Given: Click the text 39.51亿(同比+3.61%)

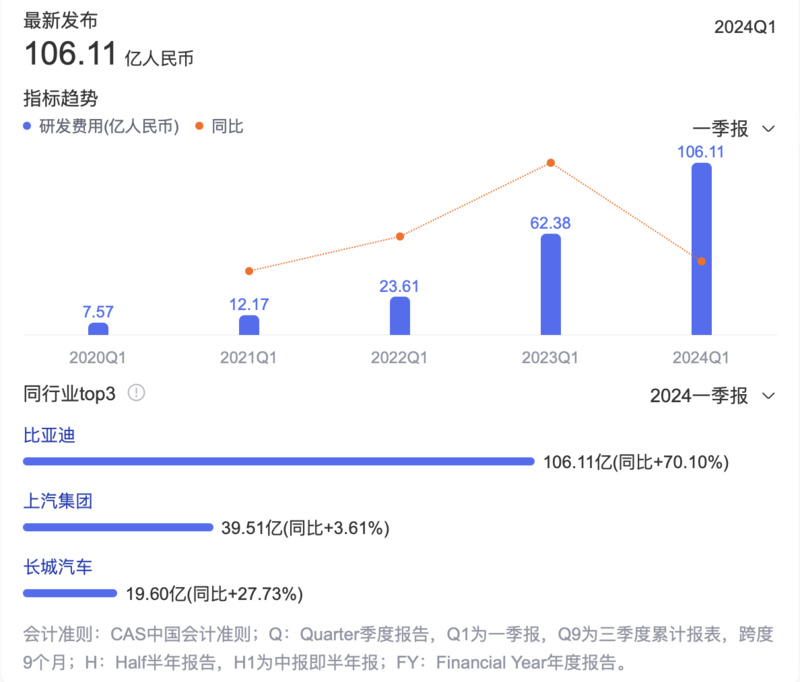Looking at the screenshot, I should [x=305, y=528].
